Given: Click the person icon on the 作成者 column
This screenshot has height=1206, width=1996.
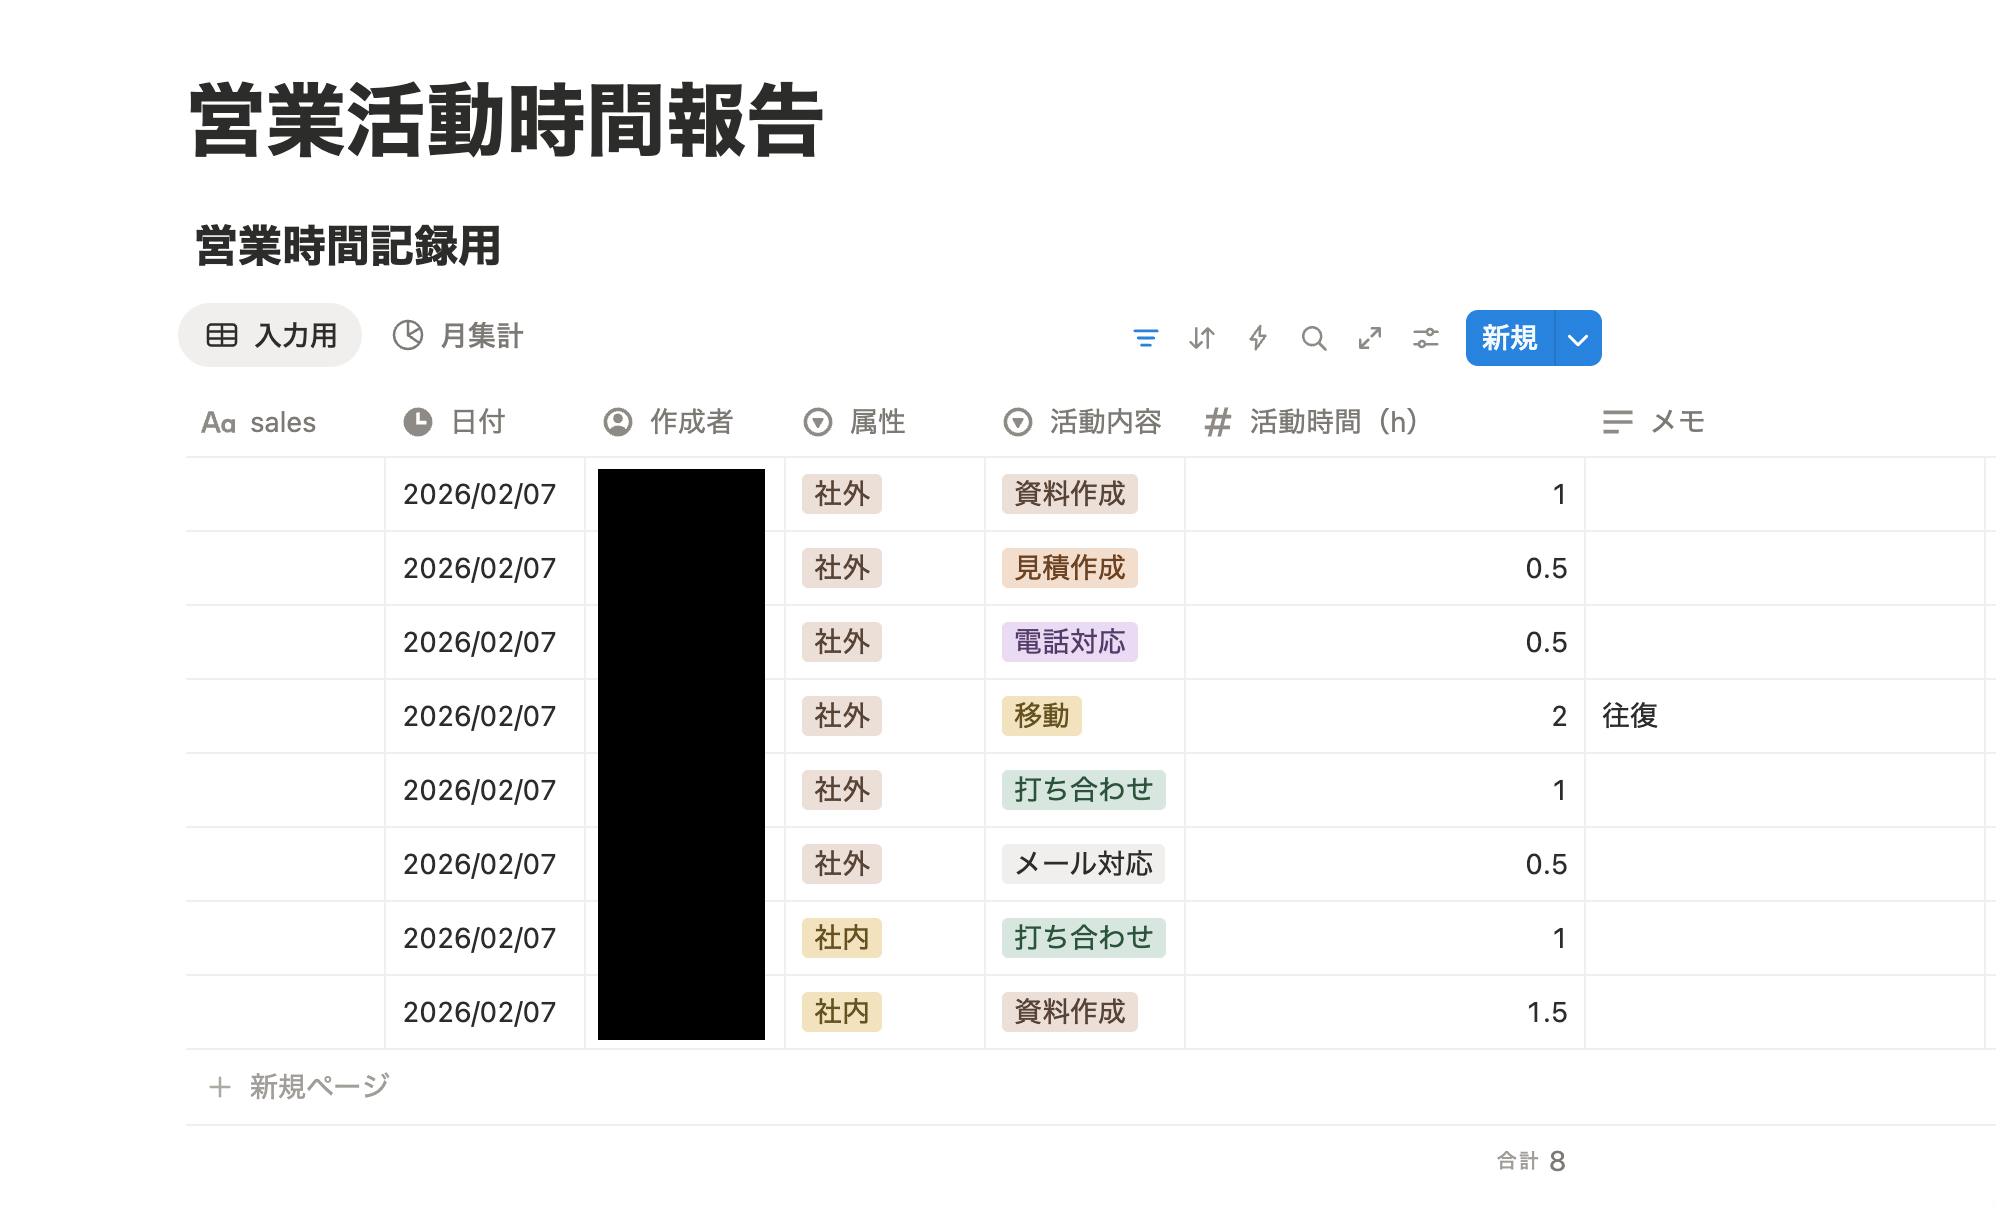Looking at the screenshot, I should [618, 422].
